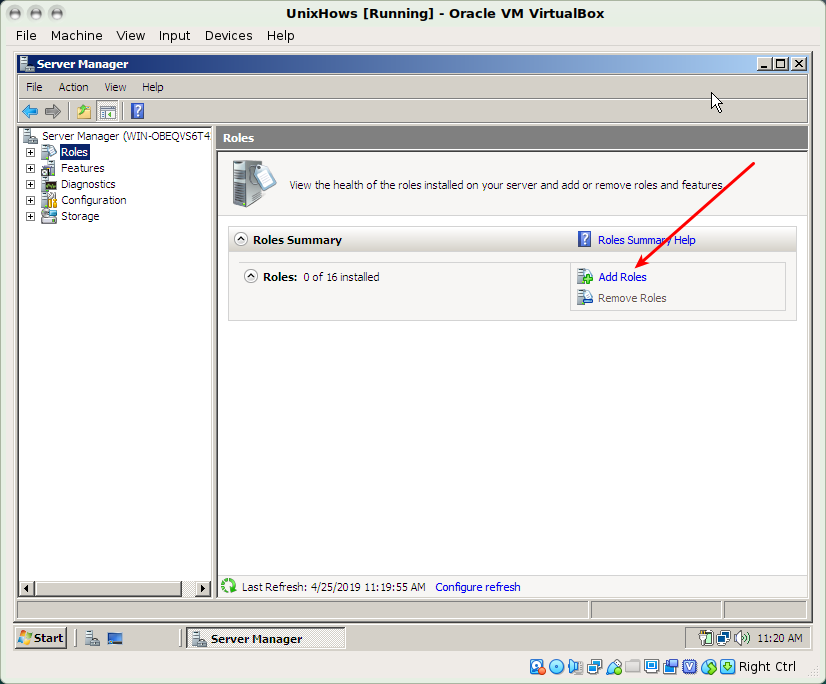
Task: Click the Show Desktop quick launch icon
Action: click(x=115, y=638)
